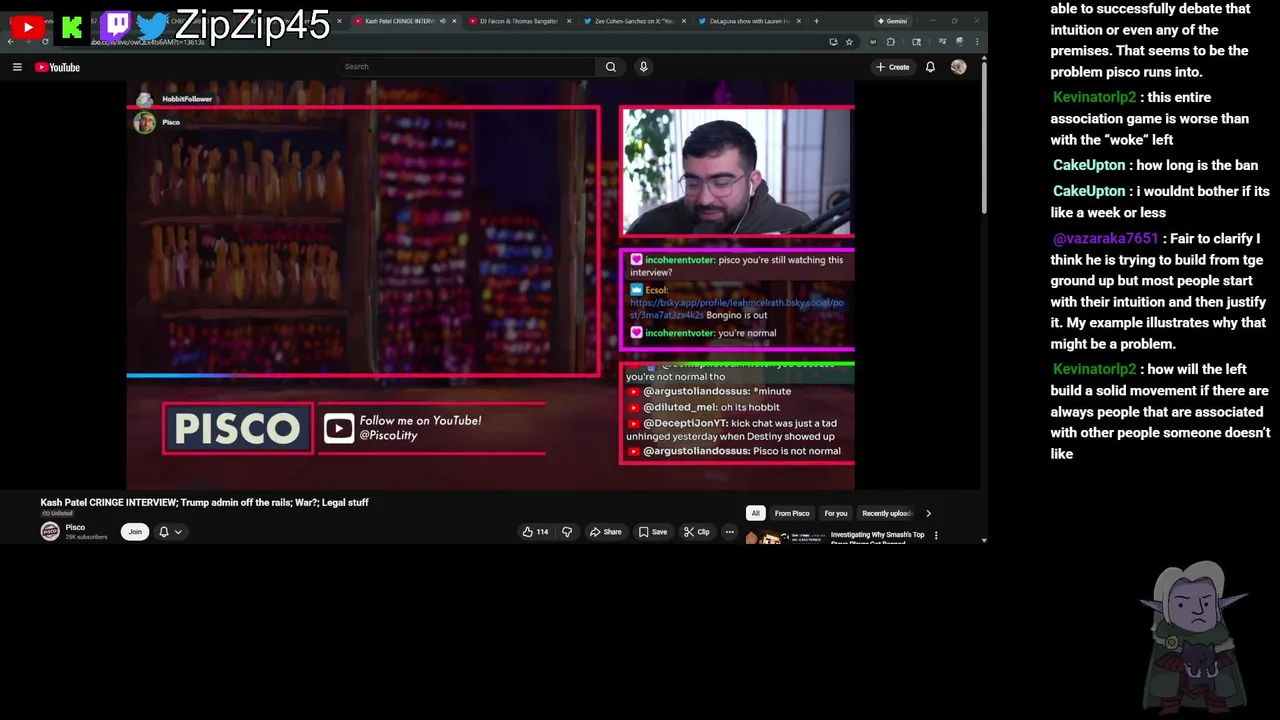The height and width of the screenshot is (720, 1280).
Task: Open the Pisco channel avatar
Action: tap(50, 532)
